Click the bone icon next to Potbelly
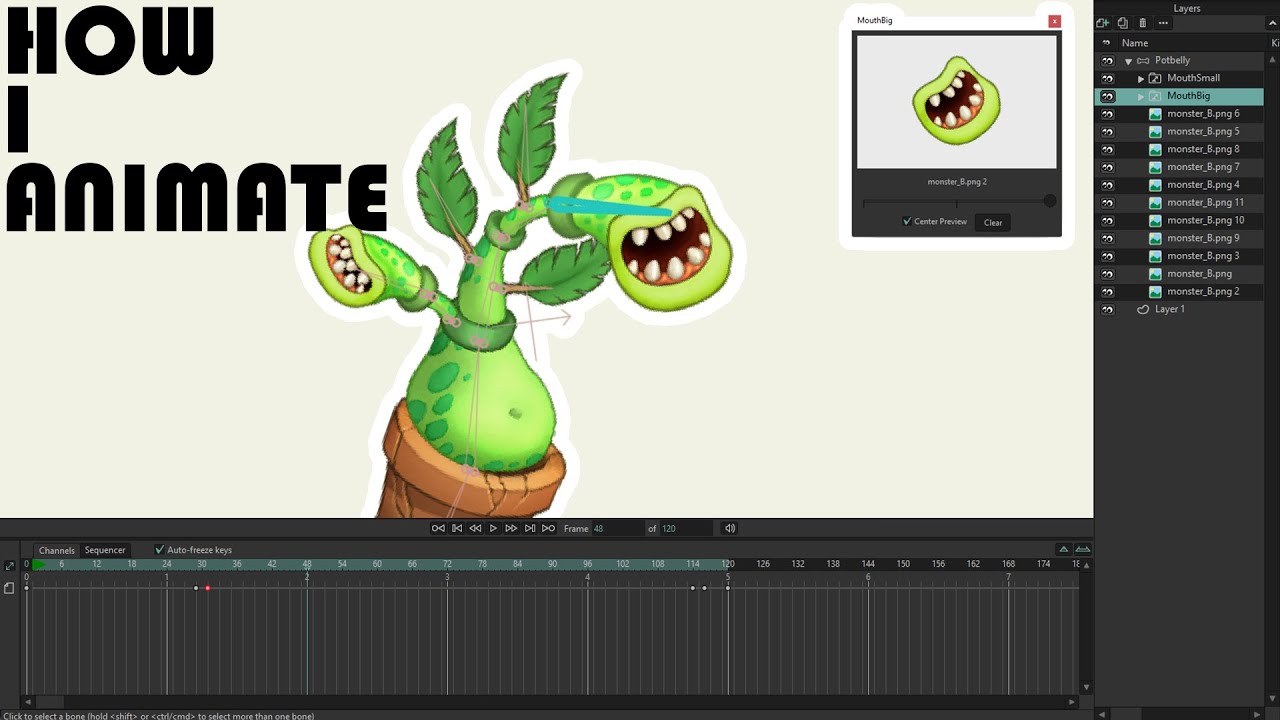 click(1143, 60)
